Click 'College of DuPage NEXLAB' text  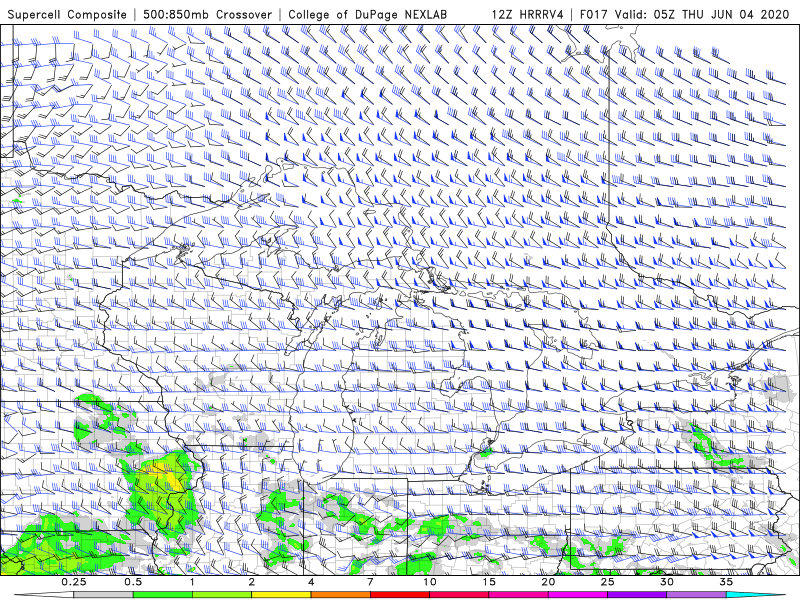pos(367,14)
